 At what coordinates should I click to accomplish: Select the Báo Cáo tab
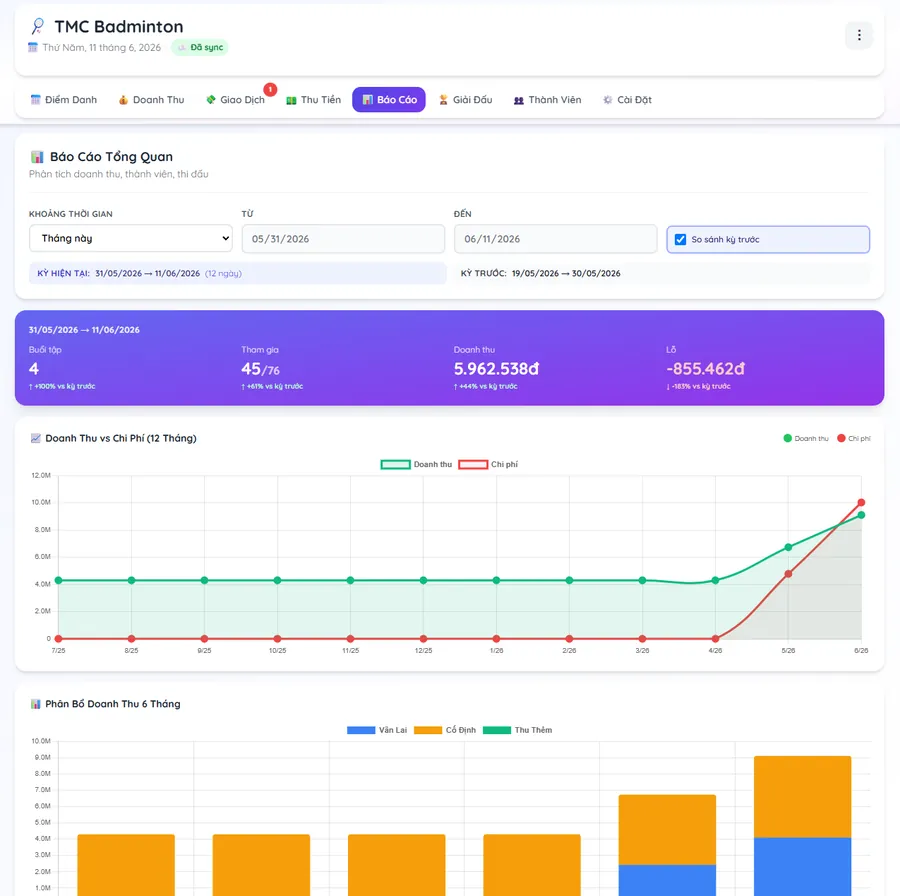(389, 100)
